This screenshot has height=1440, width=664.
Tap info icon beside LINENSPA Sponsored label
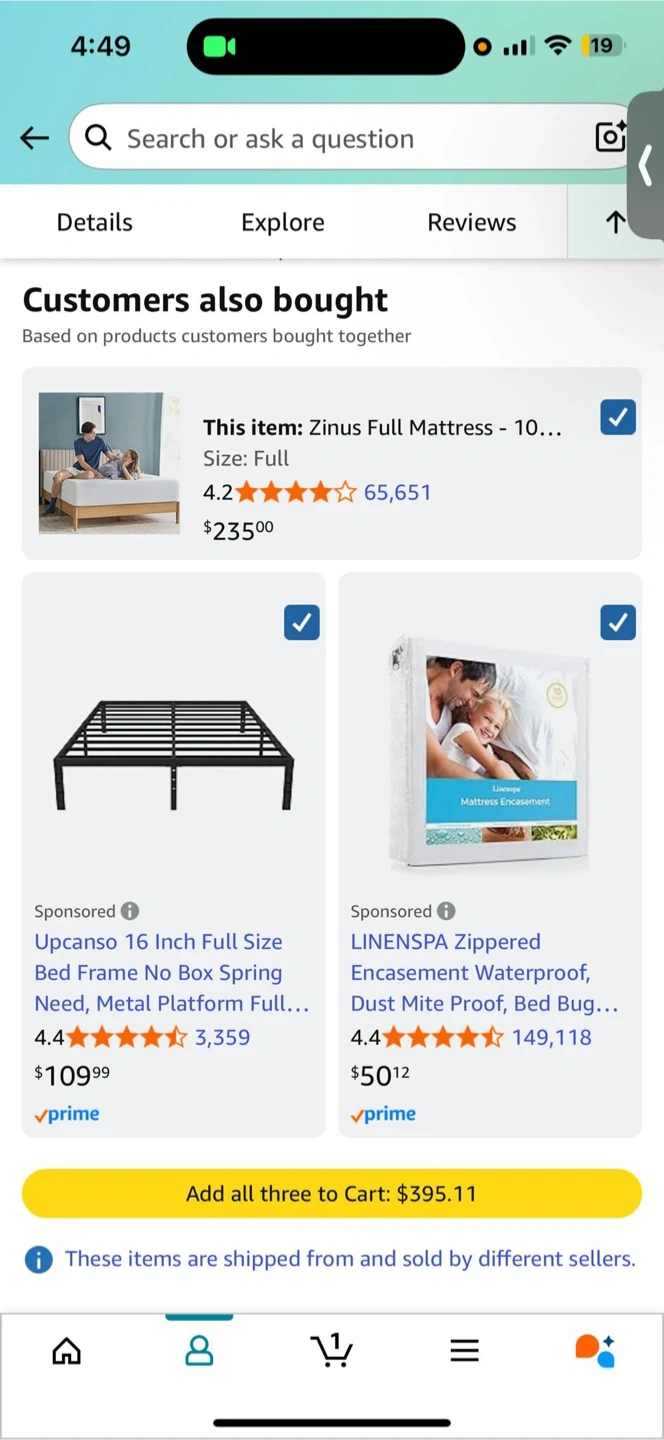click(x=446, y=911)
